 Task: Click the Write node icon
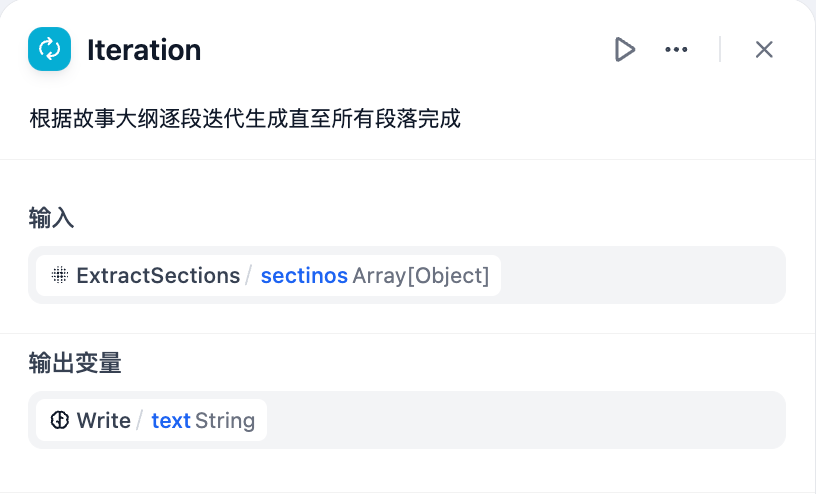pyautogui.click(x=59, y=421)
